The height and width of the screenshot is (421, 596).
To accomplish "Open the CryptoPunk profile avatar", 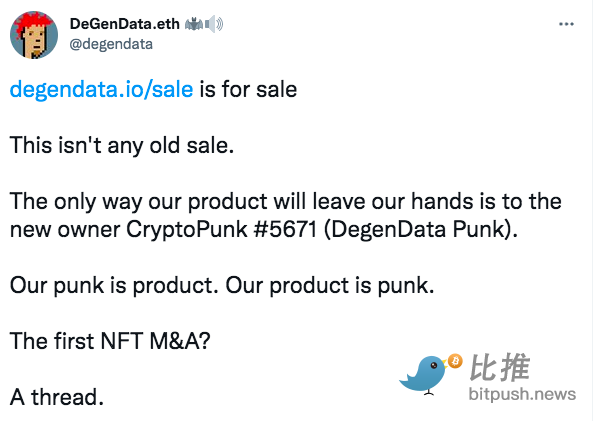I will point(34,35).
